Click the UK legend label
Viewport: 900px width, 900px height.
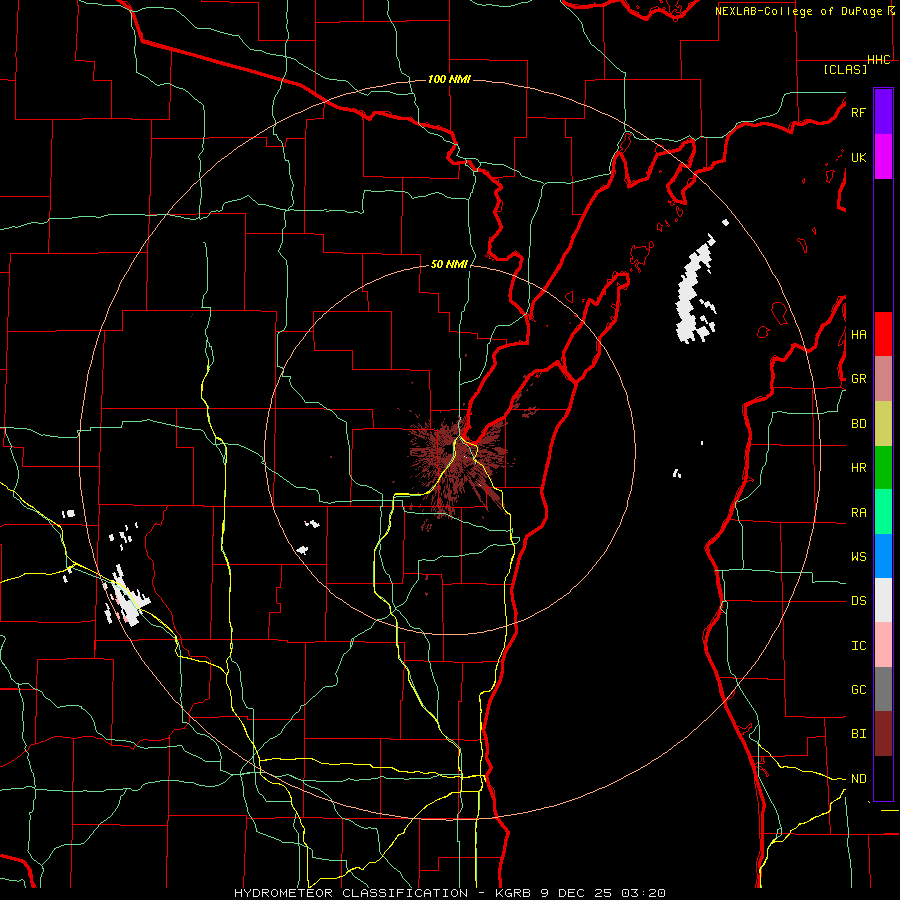tap(858, 157)
